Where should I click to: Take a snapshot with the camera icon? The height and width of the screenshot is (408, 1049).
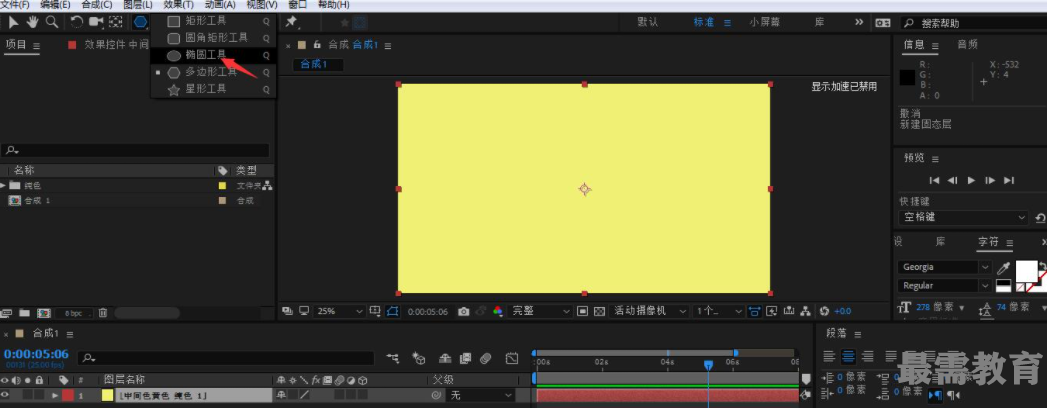[464, 311]
